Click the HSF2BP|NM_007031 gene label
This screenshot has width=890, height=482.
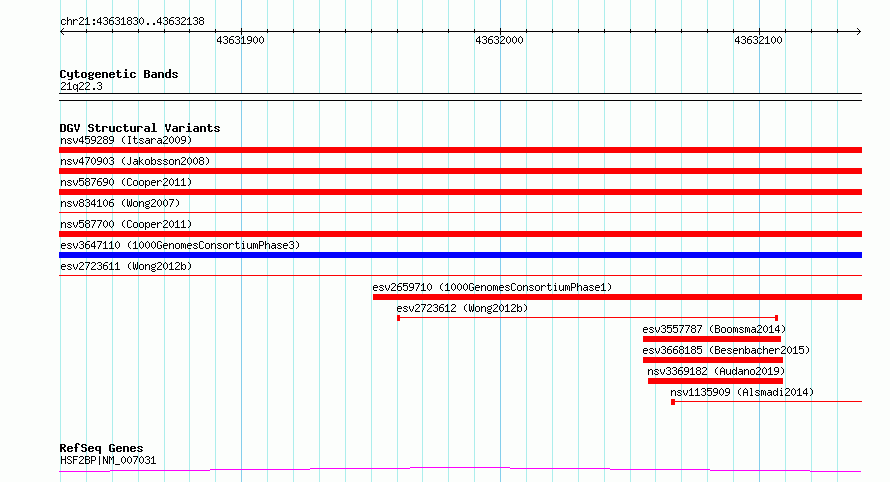108,460
